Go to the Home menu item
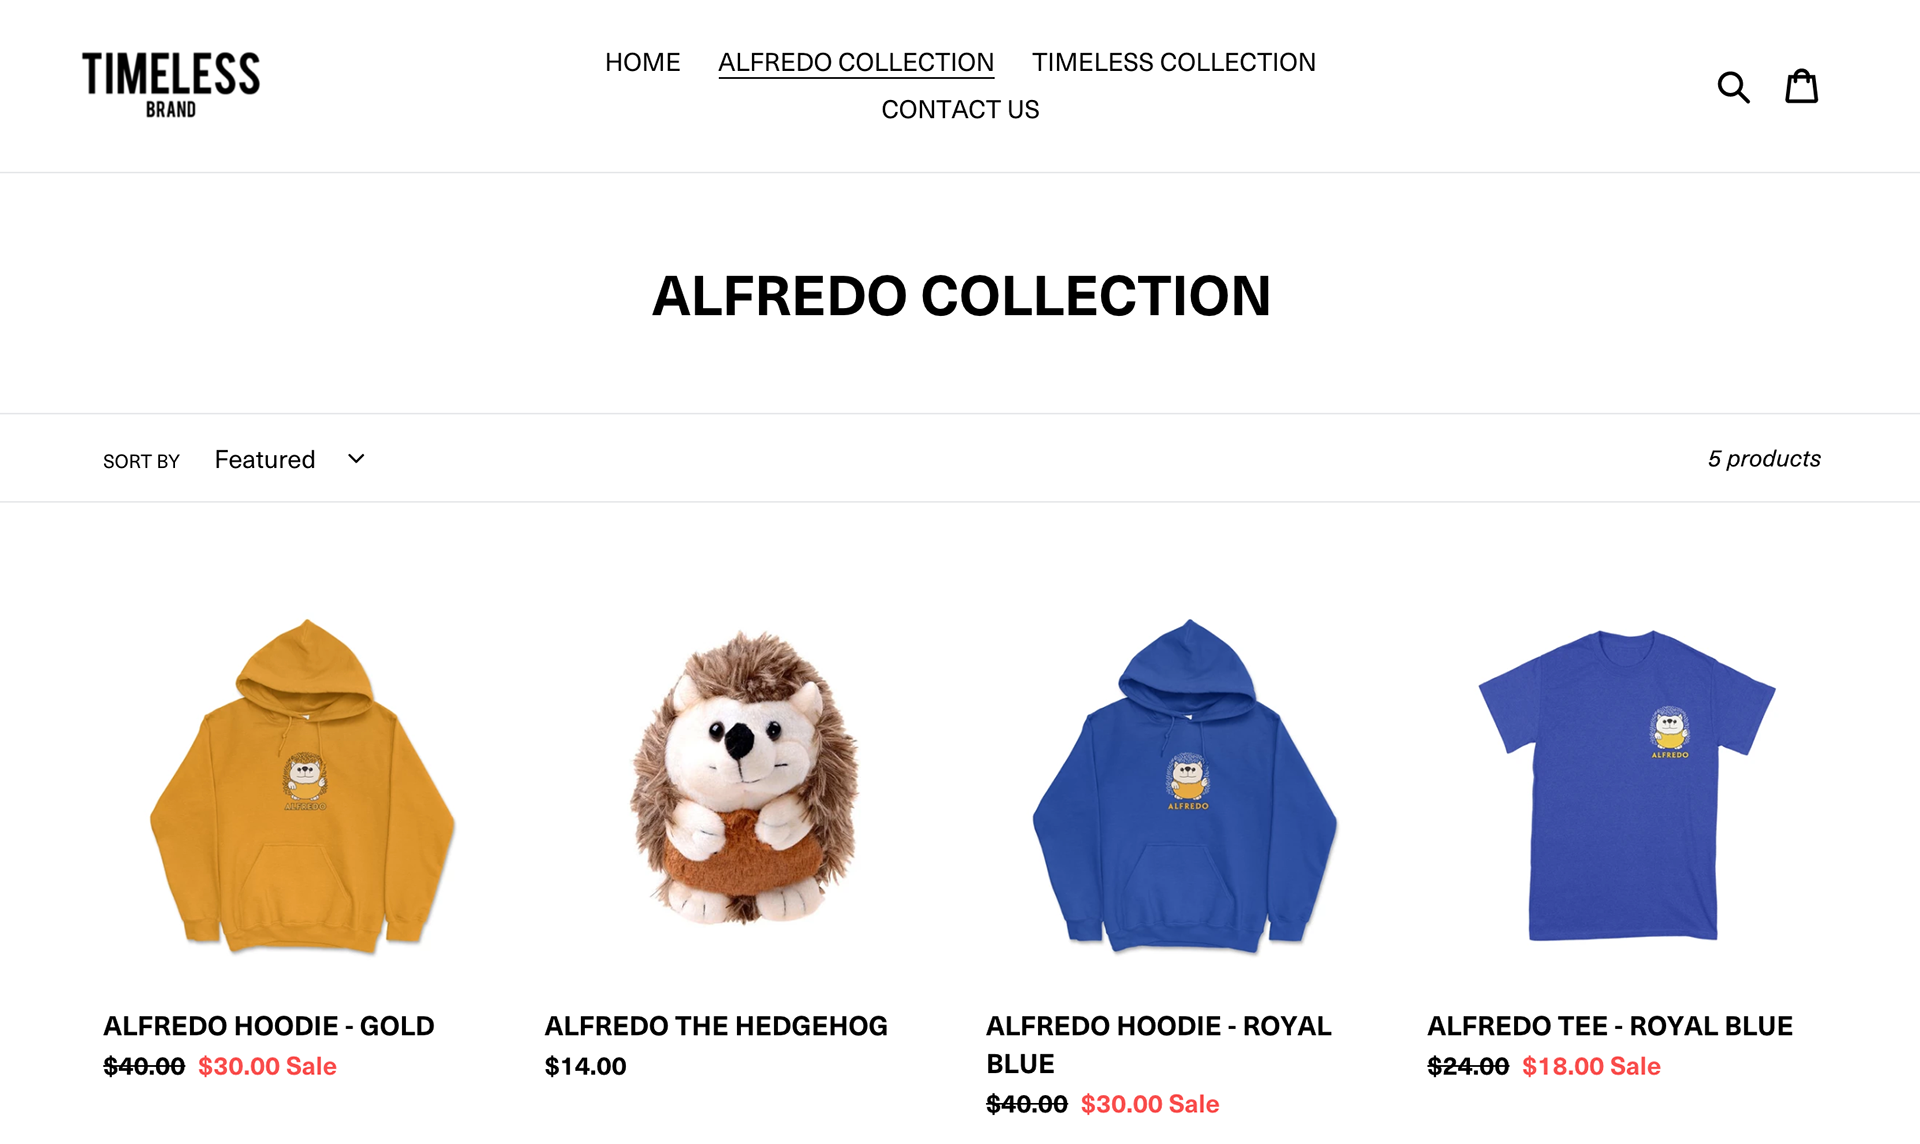This screenshot has height=1144, width=1920. click(643, 62)
